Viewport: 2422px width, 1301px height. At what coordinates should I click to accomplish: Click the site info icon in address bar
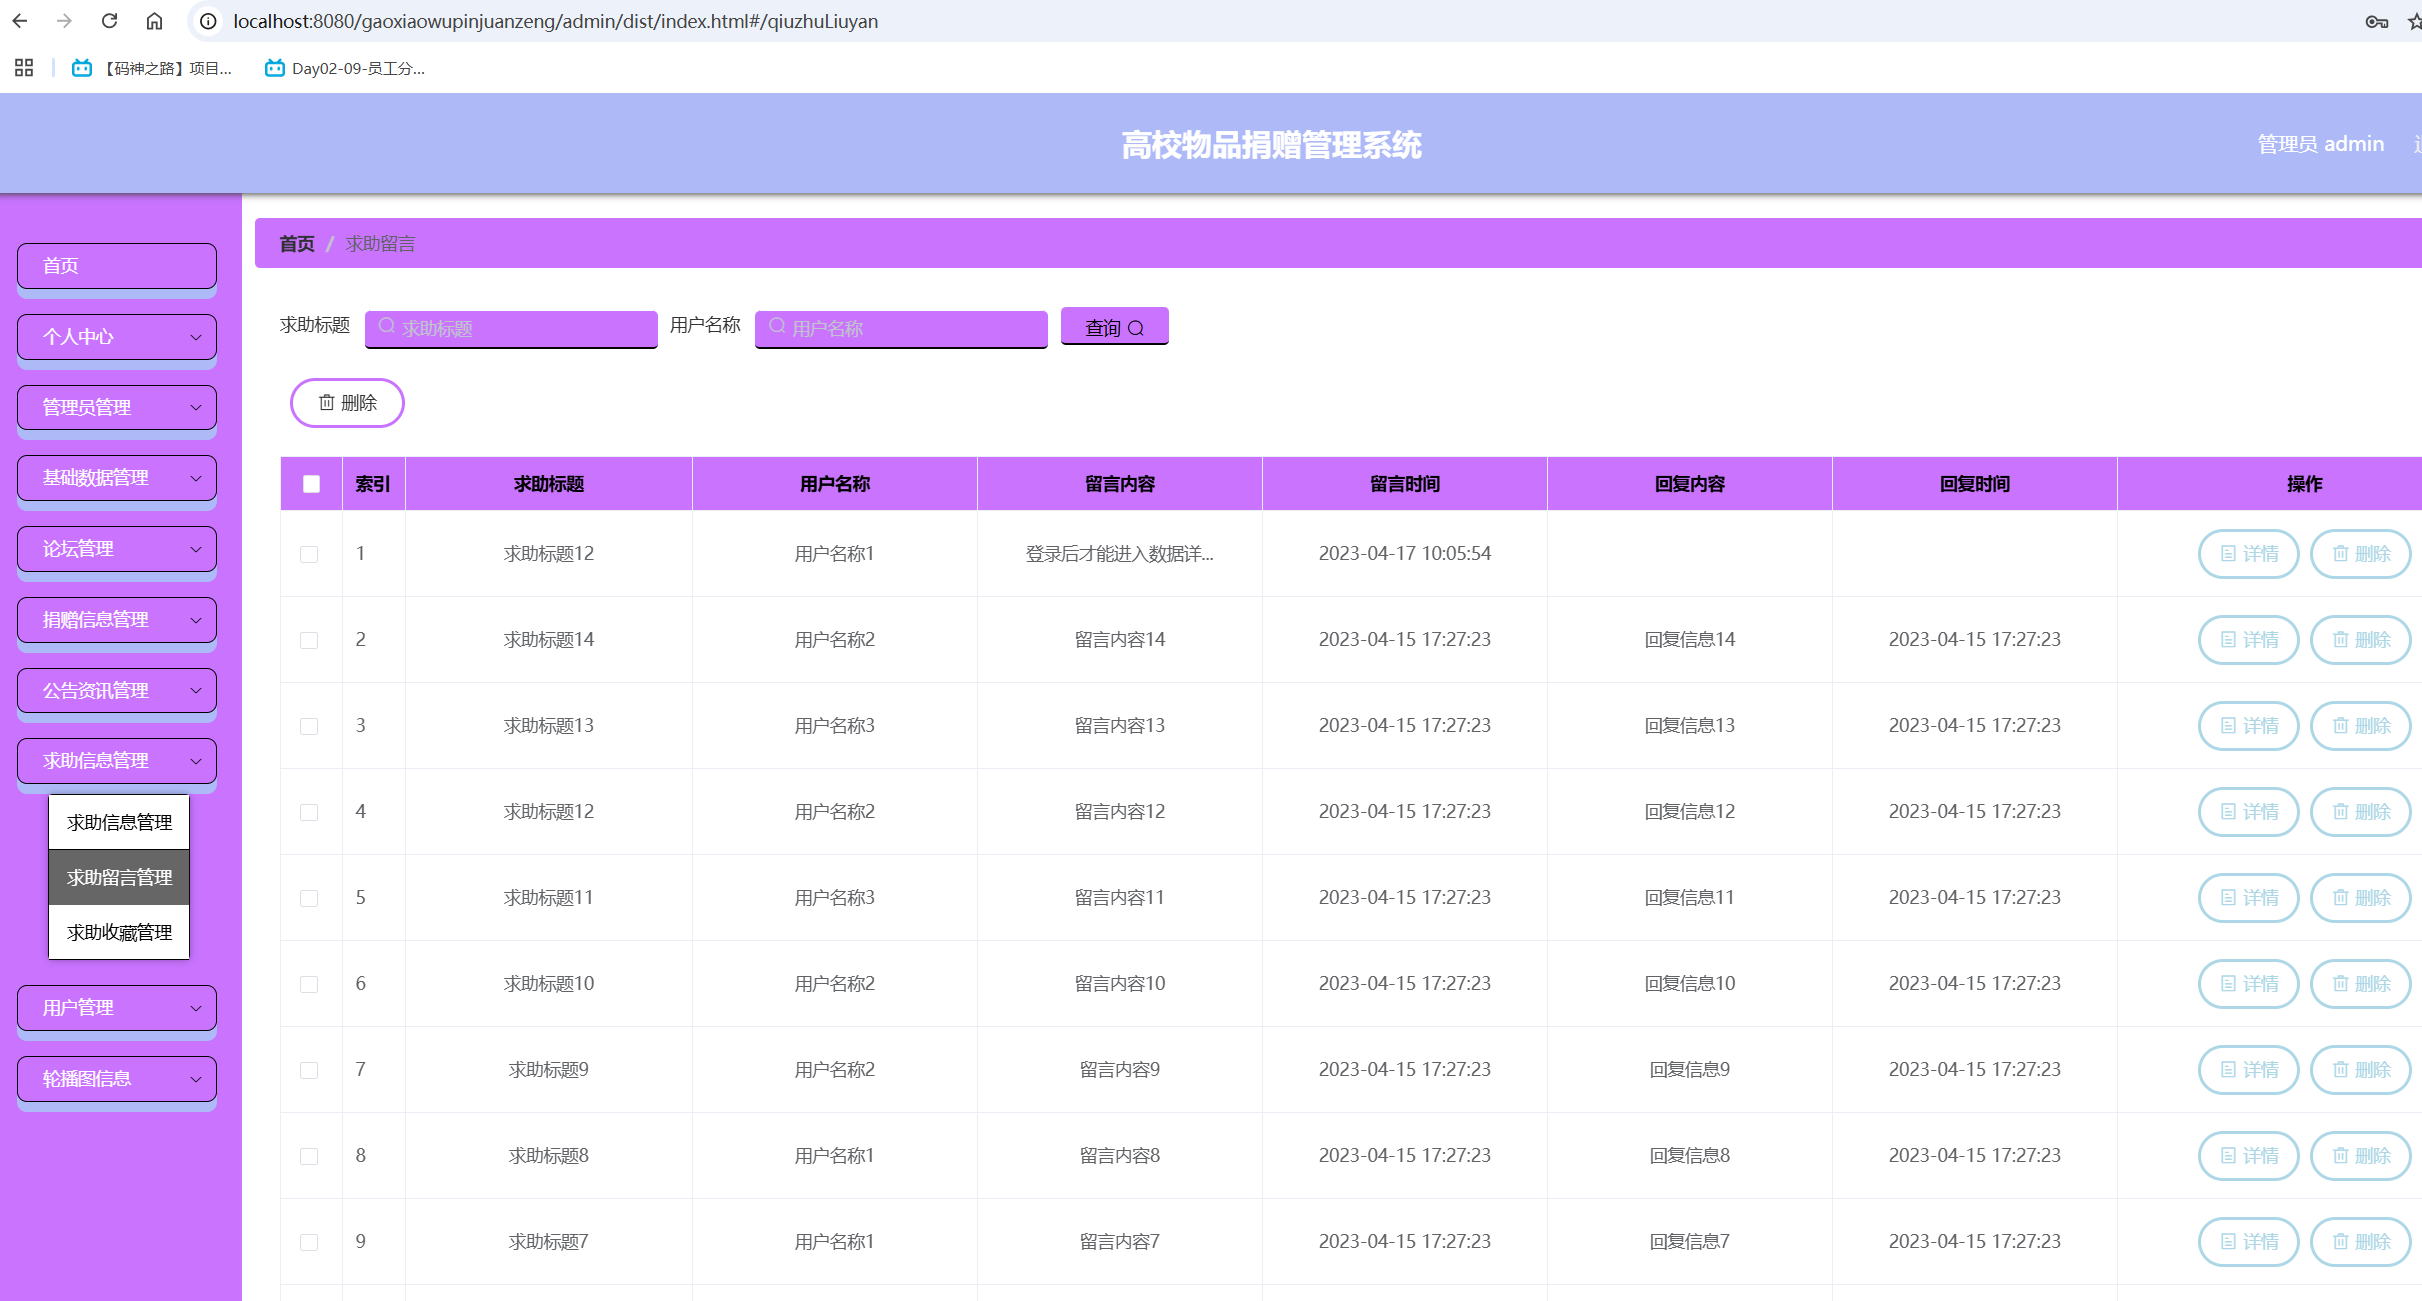(x=208, y=21)
